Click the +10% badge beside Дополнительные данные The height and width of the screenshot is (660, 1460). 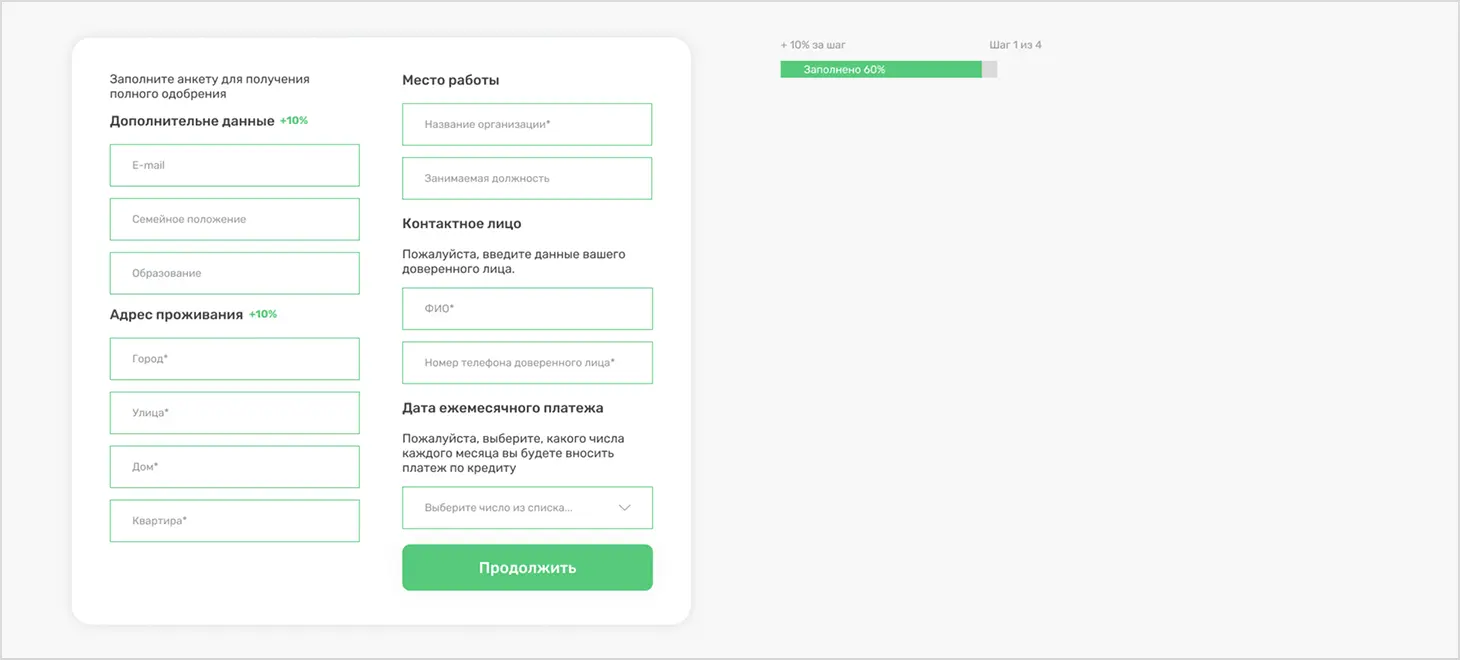(x=294, y=121)
